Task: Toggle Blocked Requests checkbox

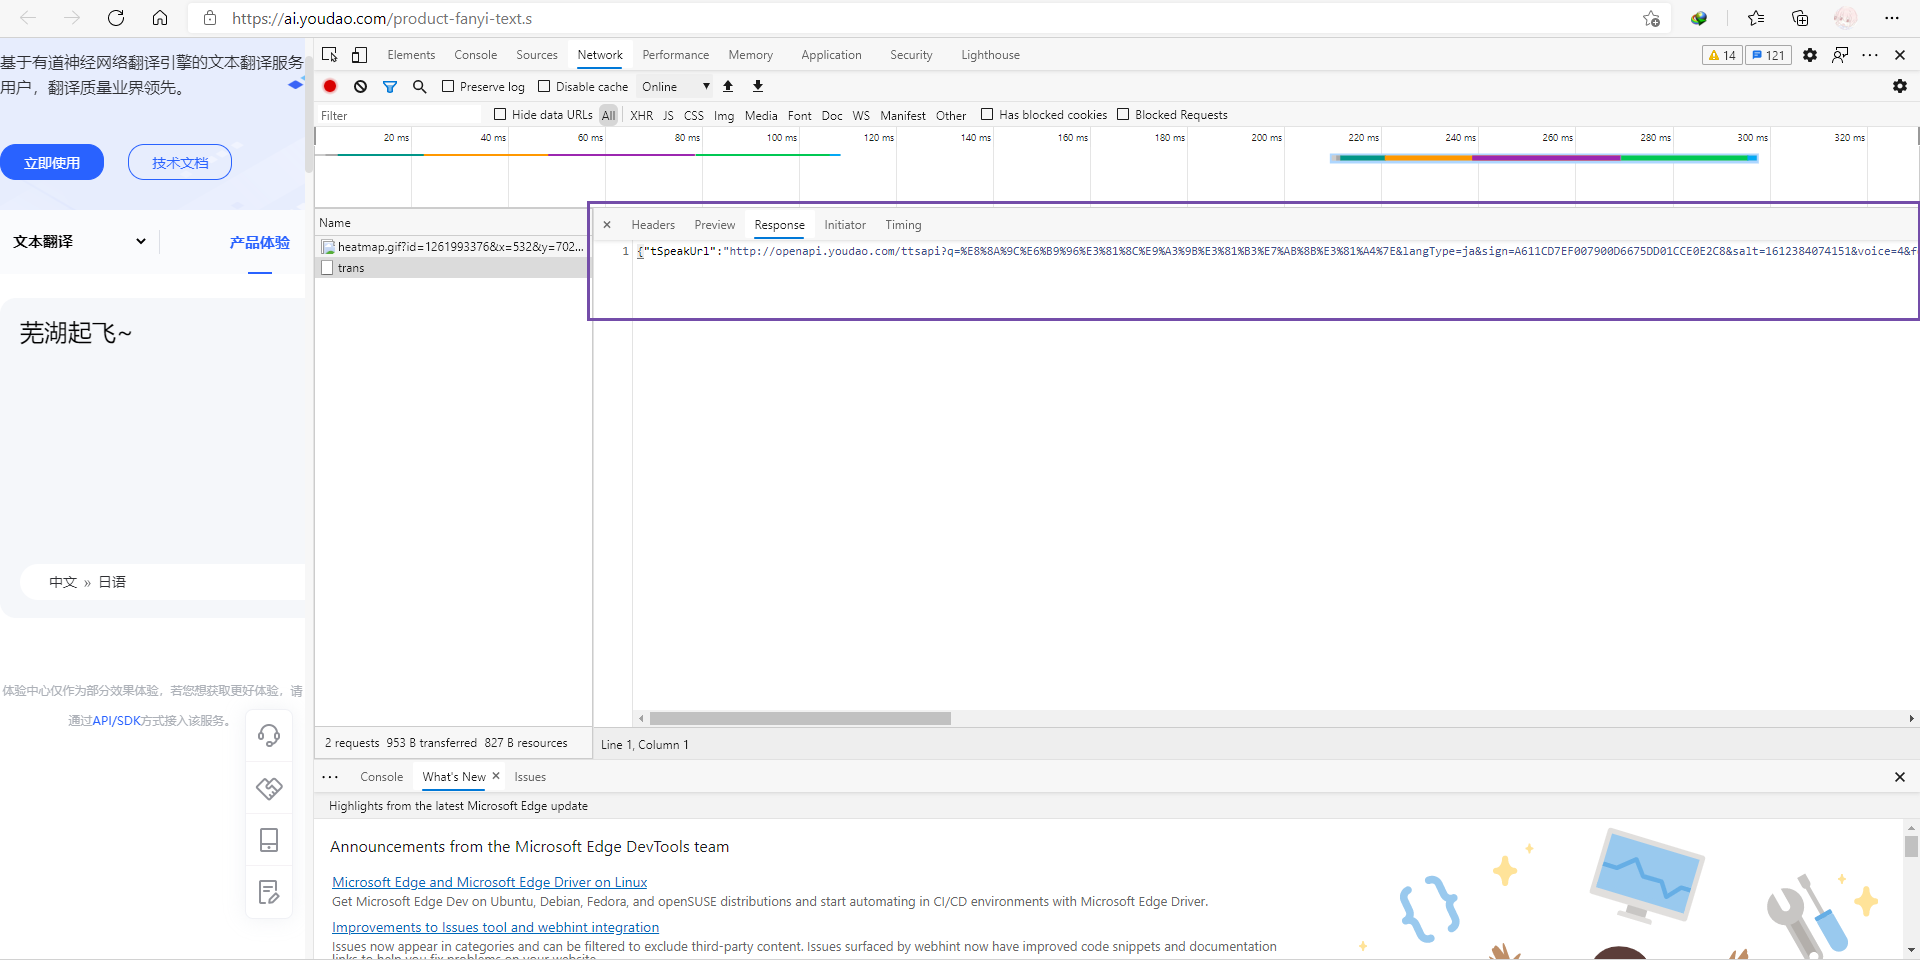Action: click(x=1123, y=114)
